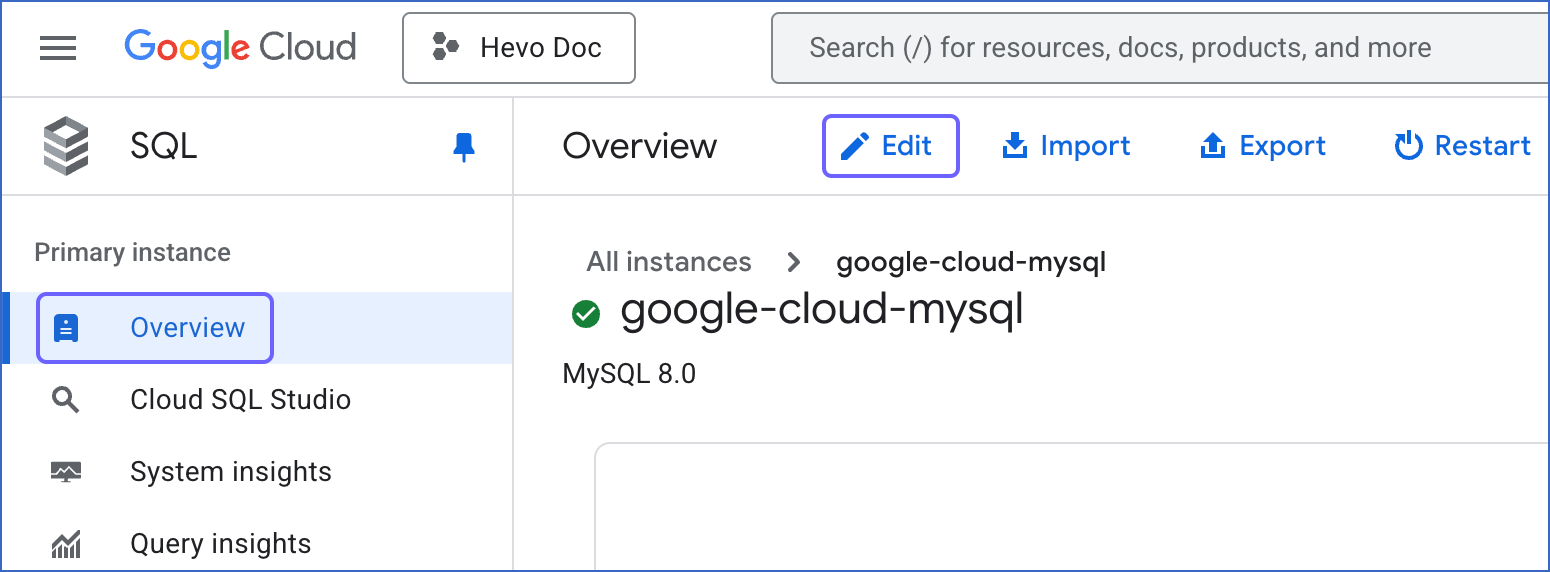Click the All instances breadcrumb link
This screenshot has height=572, width=1550.
(669, 262)
